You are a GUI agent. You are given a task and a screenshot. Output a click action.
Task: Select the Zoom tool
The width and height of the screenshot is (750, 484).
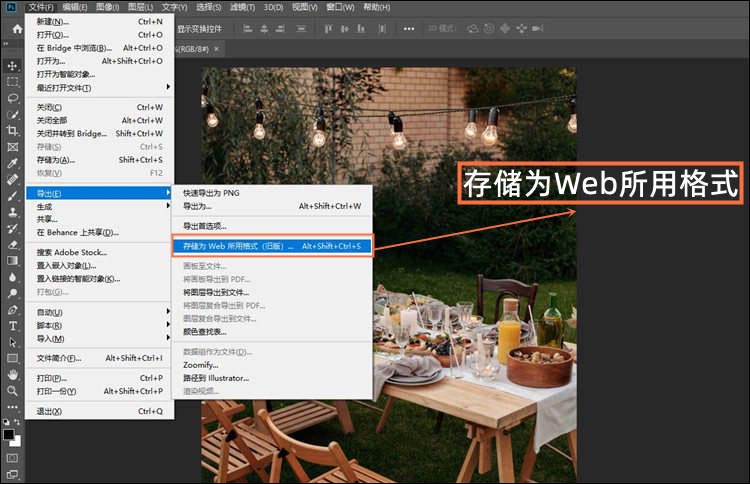click(13, 390)
